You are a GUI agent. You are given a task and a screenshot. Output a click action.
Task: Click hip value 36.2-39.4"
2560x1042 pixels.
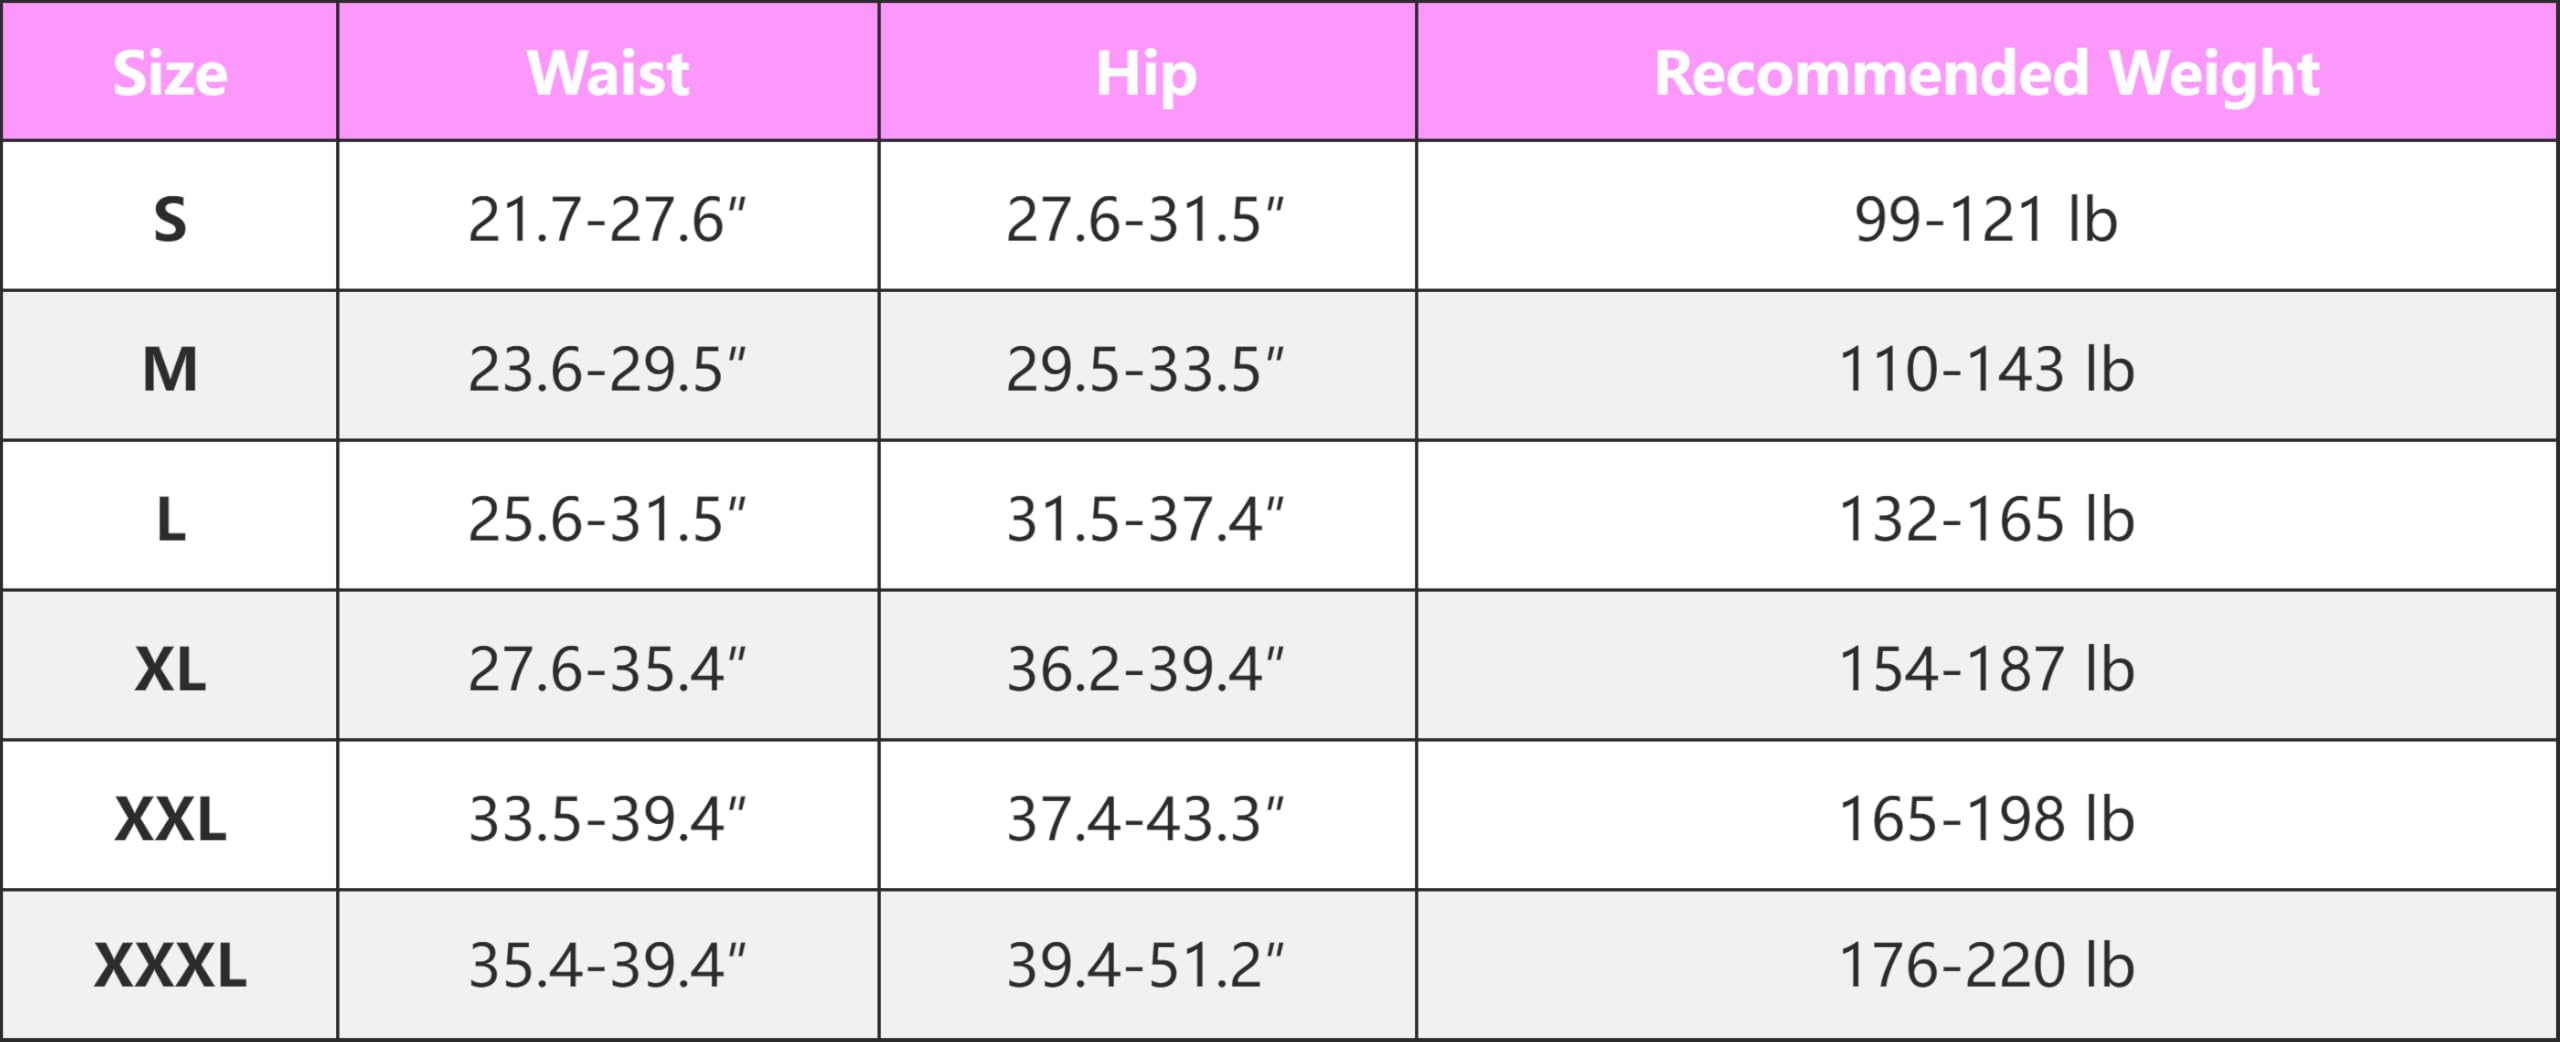(1146, 669)
